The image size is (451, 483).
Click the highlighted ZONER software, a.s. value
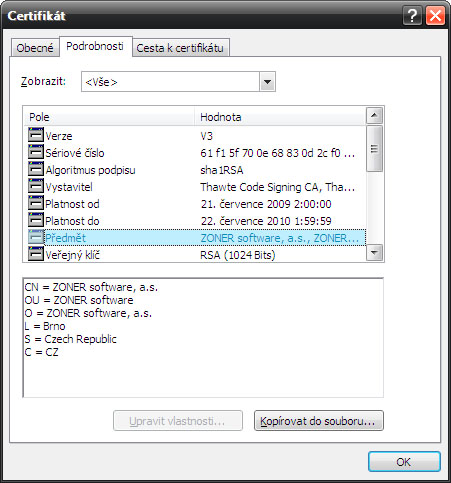tap(280, 238)
